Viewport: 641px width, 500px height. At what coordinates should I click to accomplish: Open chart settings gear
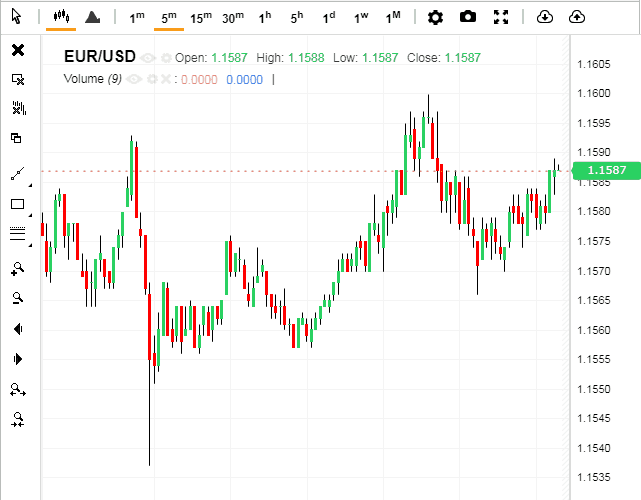435,17
